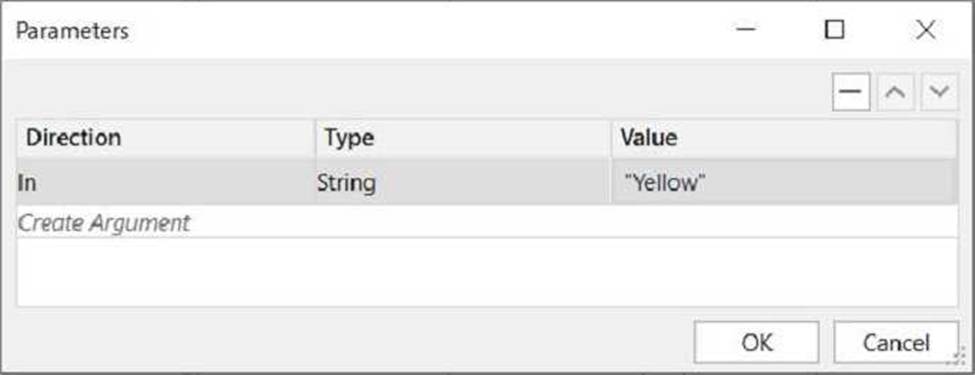Screen dimensions: 975x375
Task: Minimize the Parameters window
Action: [746, 29]
